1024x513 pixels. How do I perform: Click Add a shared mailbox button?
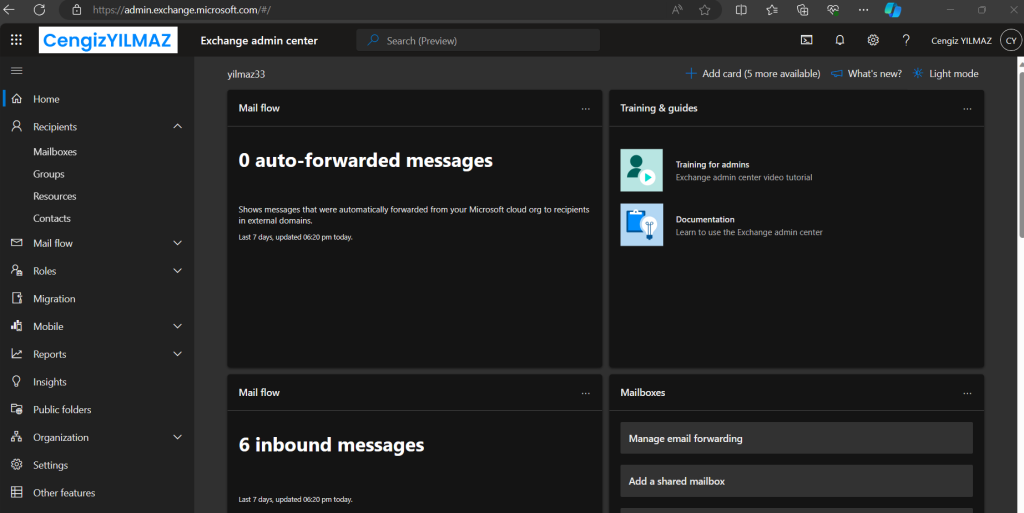click(796, 481)
